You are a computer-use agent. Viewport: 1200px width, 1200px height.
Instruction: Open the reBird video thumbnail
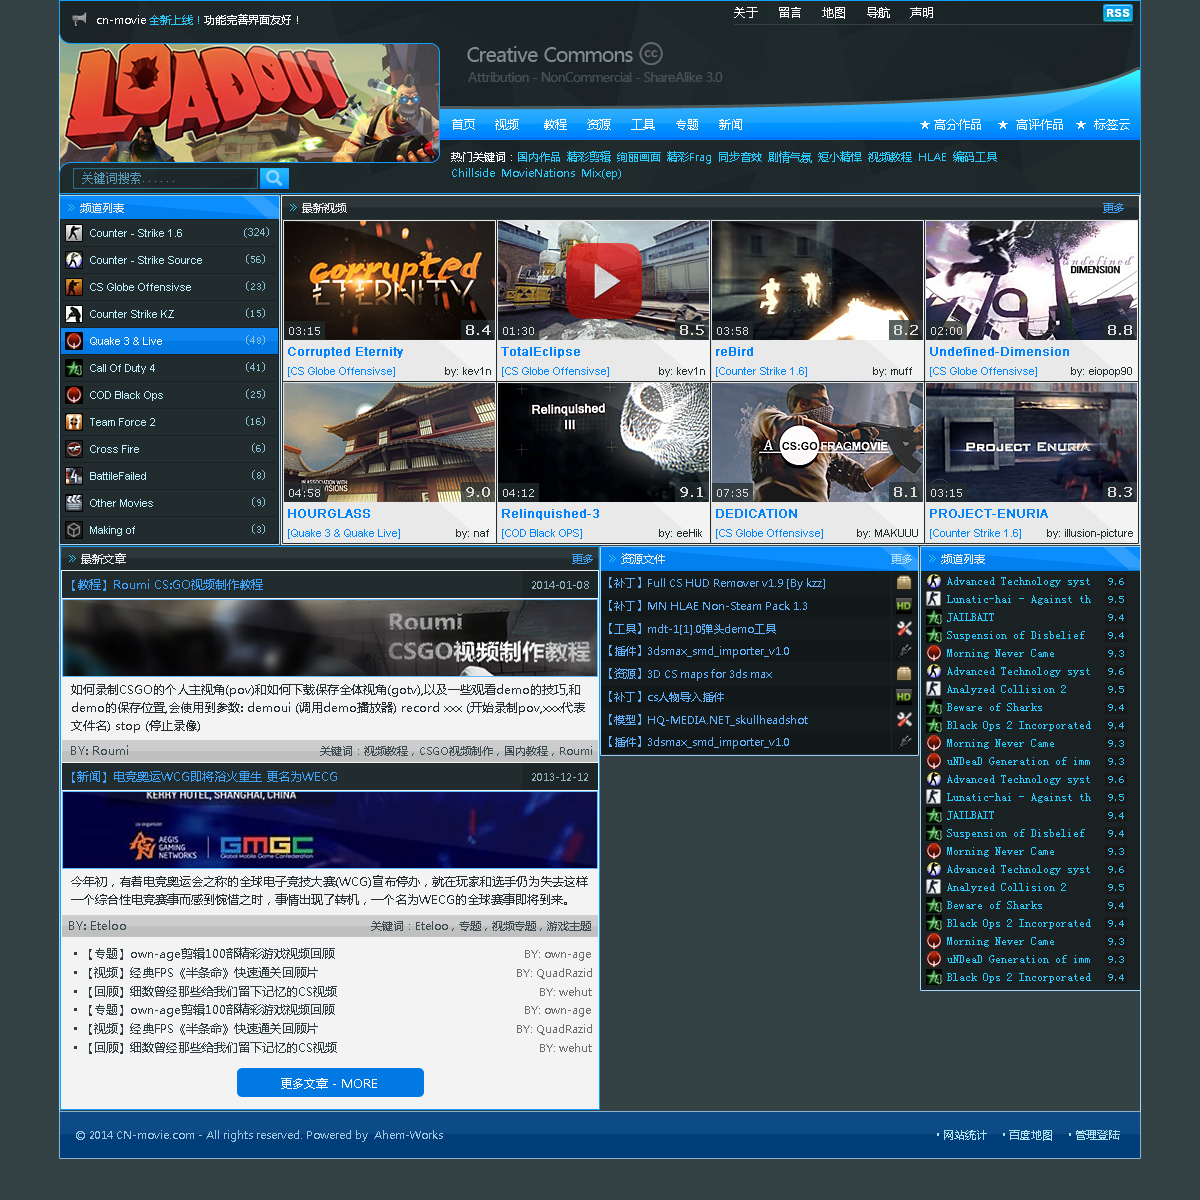(x=817, y=281)
